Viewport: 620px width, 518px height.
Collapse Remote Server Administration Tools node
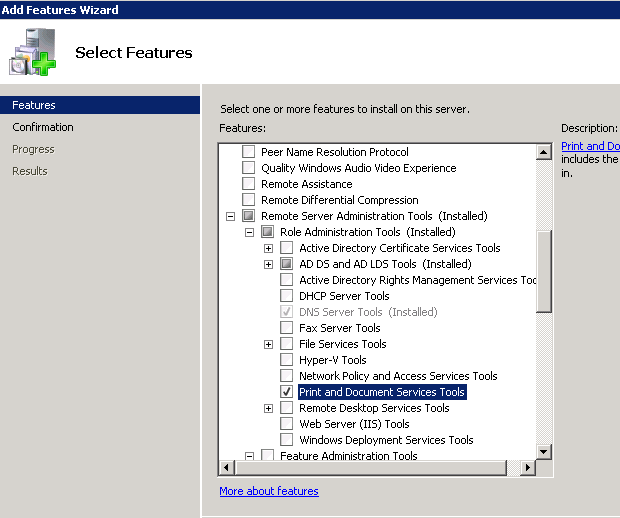point(230,216)
